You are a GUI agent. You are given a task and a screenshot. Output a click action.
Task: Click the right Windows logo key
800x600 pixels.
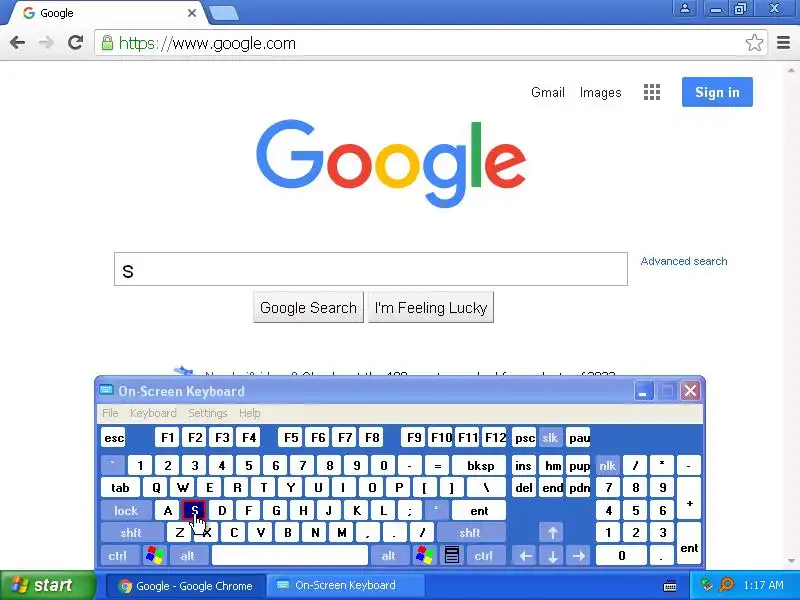pos(424,555)
